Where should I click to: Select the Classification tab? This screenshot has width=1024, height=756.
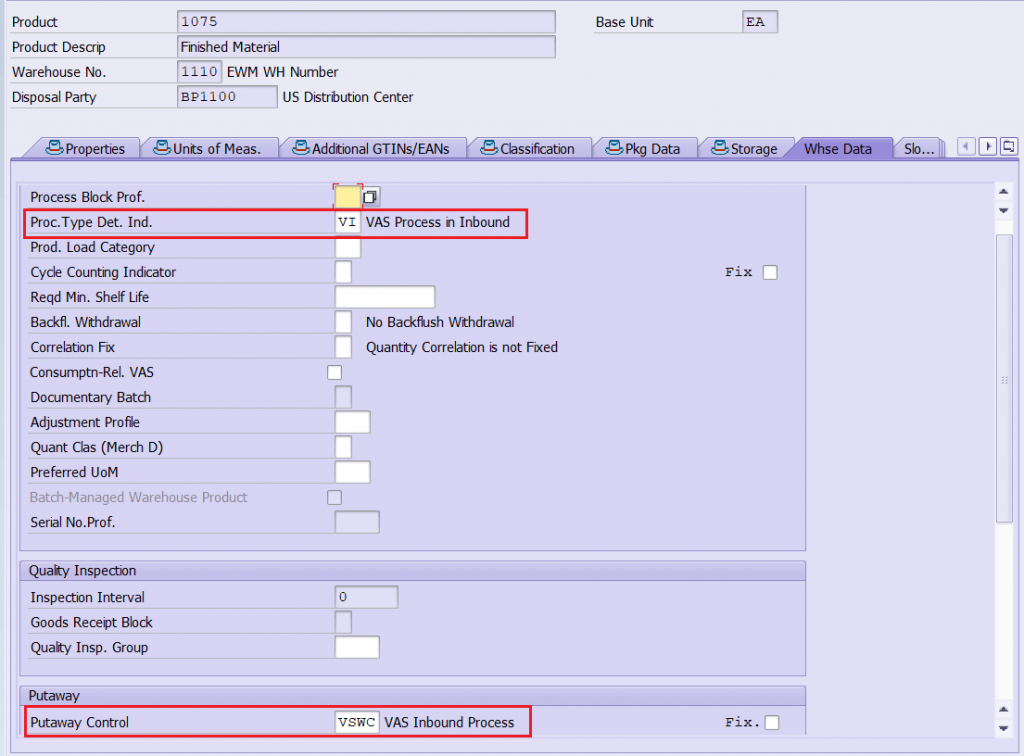click(528, 148)
